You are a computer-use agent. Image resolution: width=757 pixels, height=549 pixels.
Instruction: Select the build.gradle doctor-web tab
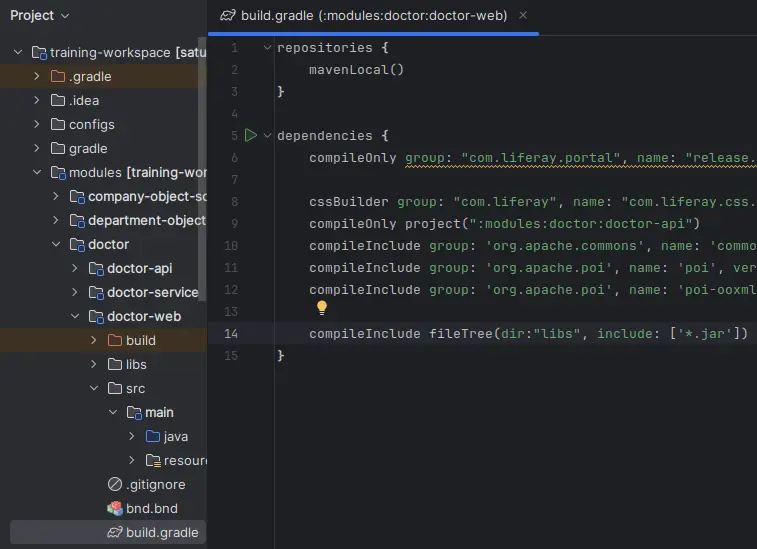click(x=373, y=15)
